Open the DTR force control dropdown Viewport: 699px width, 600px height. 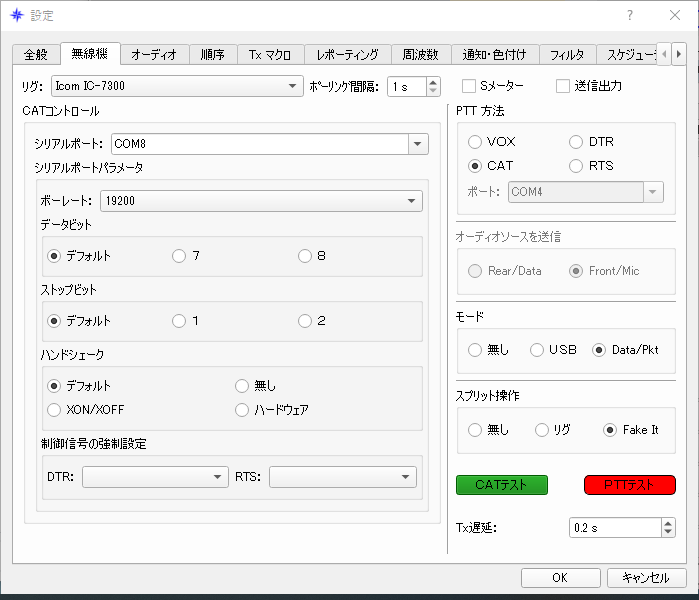coord(155,477)
